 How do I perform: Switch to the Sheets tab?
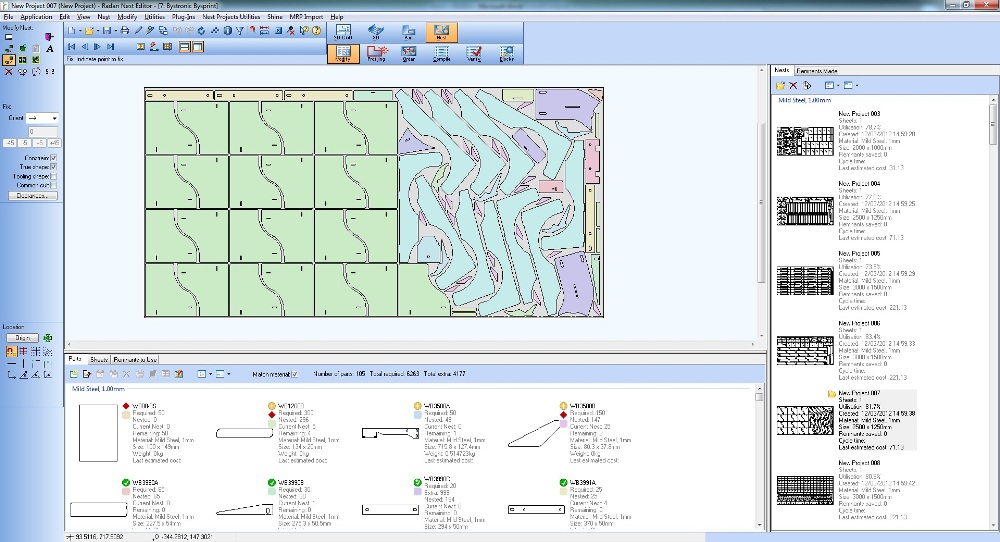[x=99, y=359]
